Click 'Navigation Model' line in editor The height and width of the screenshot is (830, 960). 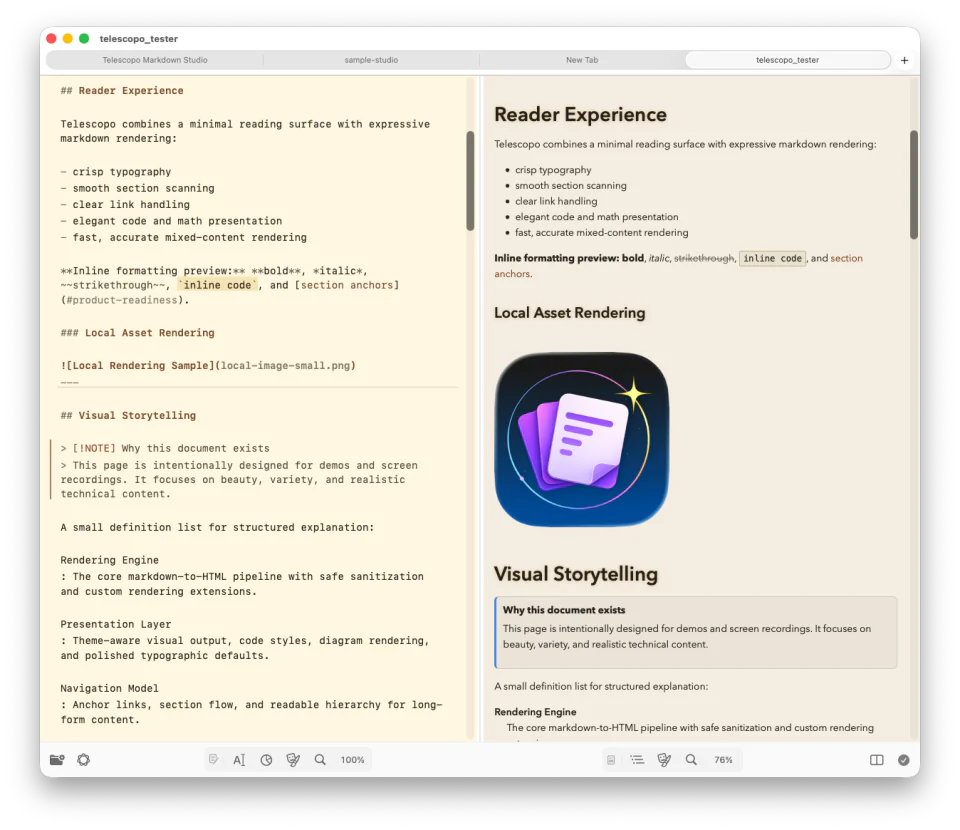[x=110, y=689]
